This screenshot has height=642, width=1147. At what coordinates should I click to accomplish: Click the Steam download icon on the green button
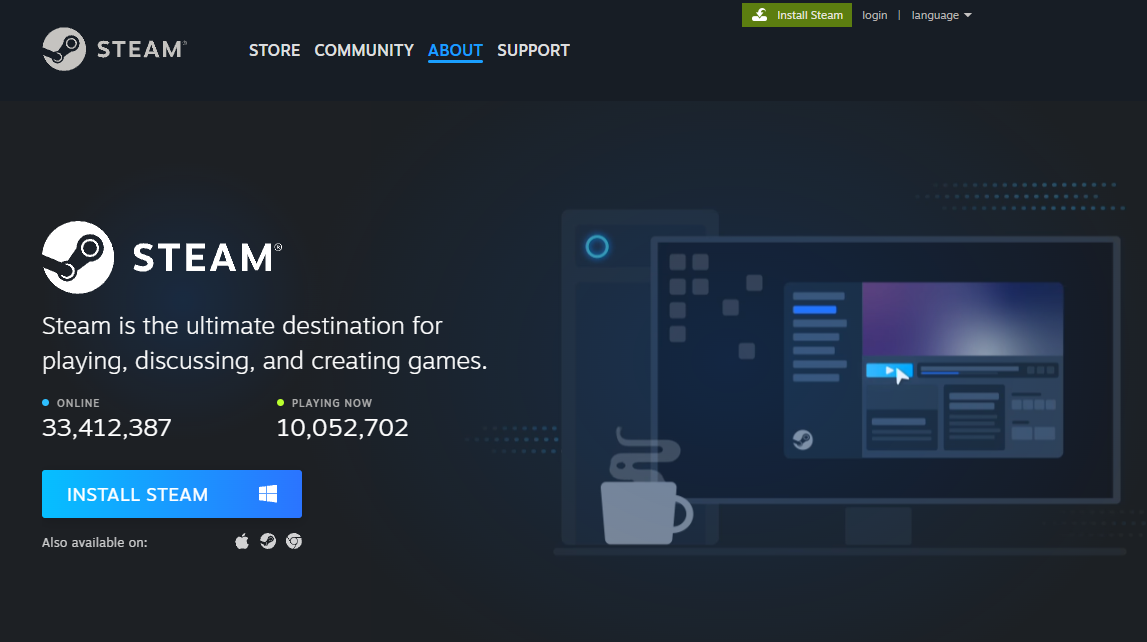758,15
